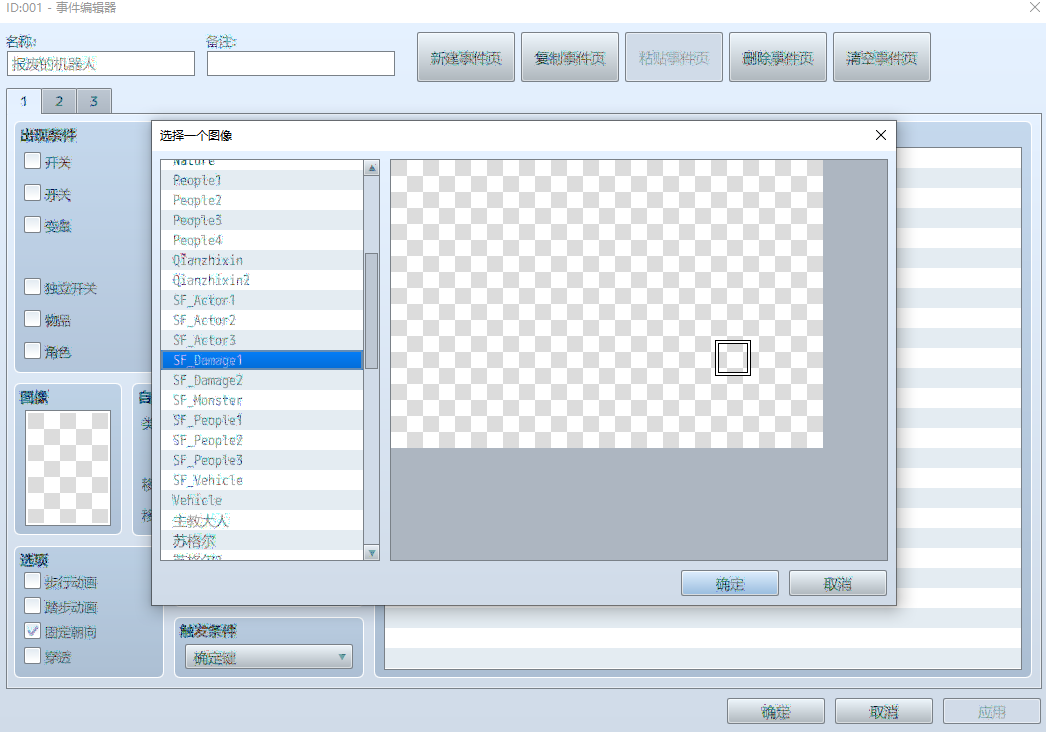
Task: Toggle the 穿透 checkbox
Action: tap(32, 656)
